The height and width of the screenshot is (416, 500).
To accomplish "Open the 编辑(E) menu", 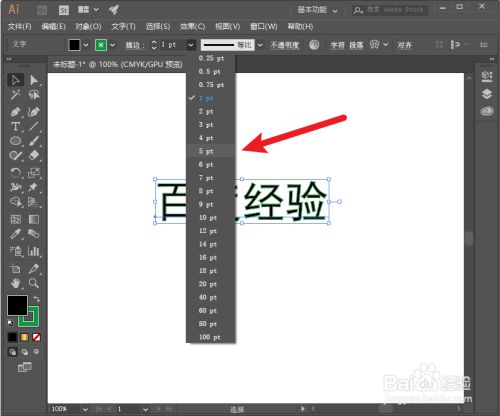I will [53, 26].
